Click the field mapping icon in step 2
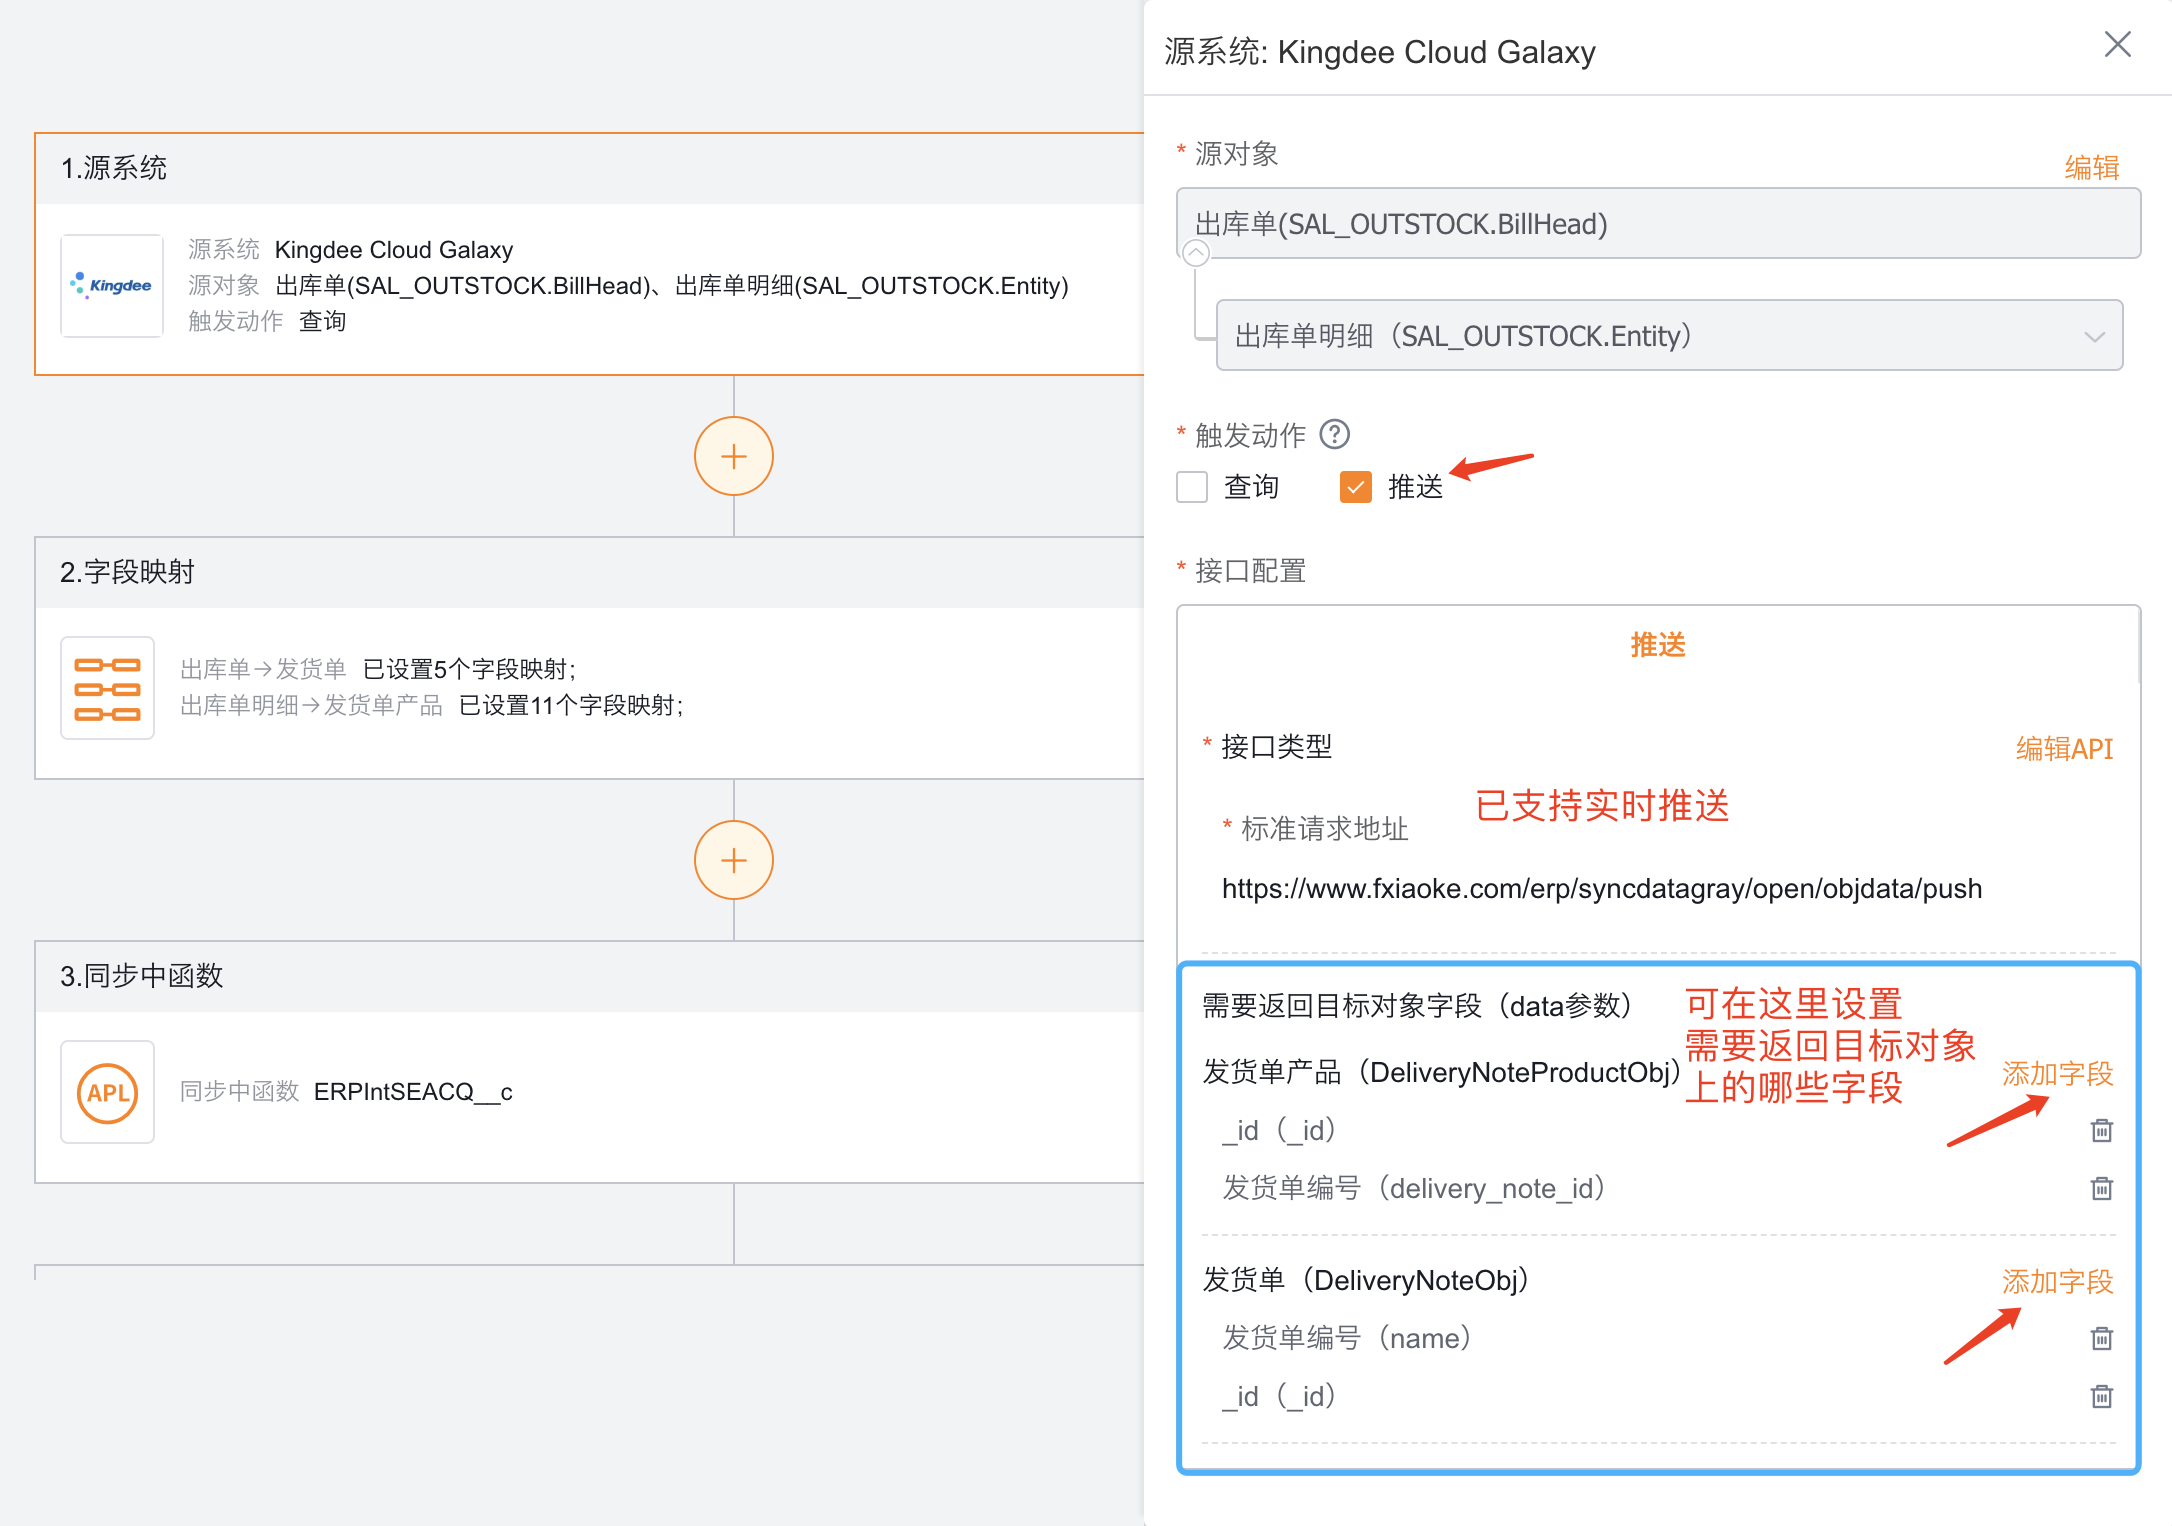The width and height of the screenshot is (2172, 1526). coord(107,689)
